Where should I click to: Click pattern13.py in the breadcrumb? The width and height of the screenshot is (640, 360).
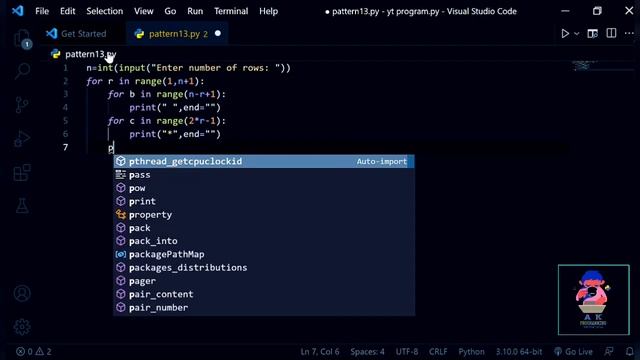click(91, 54)
